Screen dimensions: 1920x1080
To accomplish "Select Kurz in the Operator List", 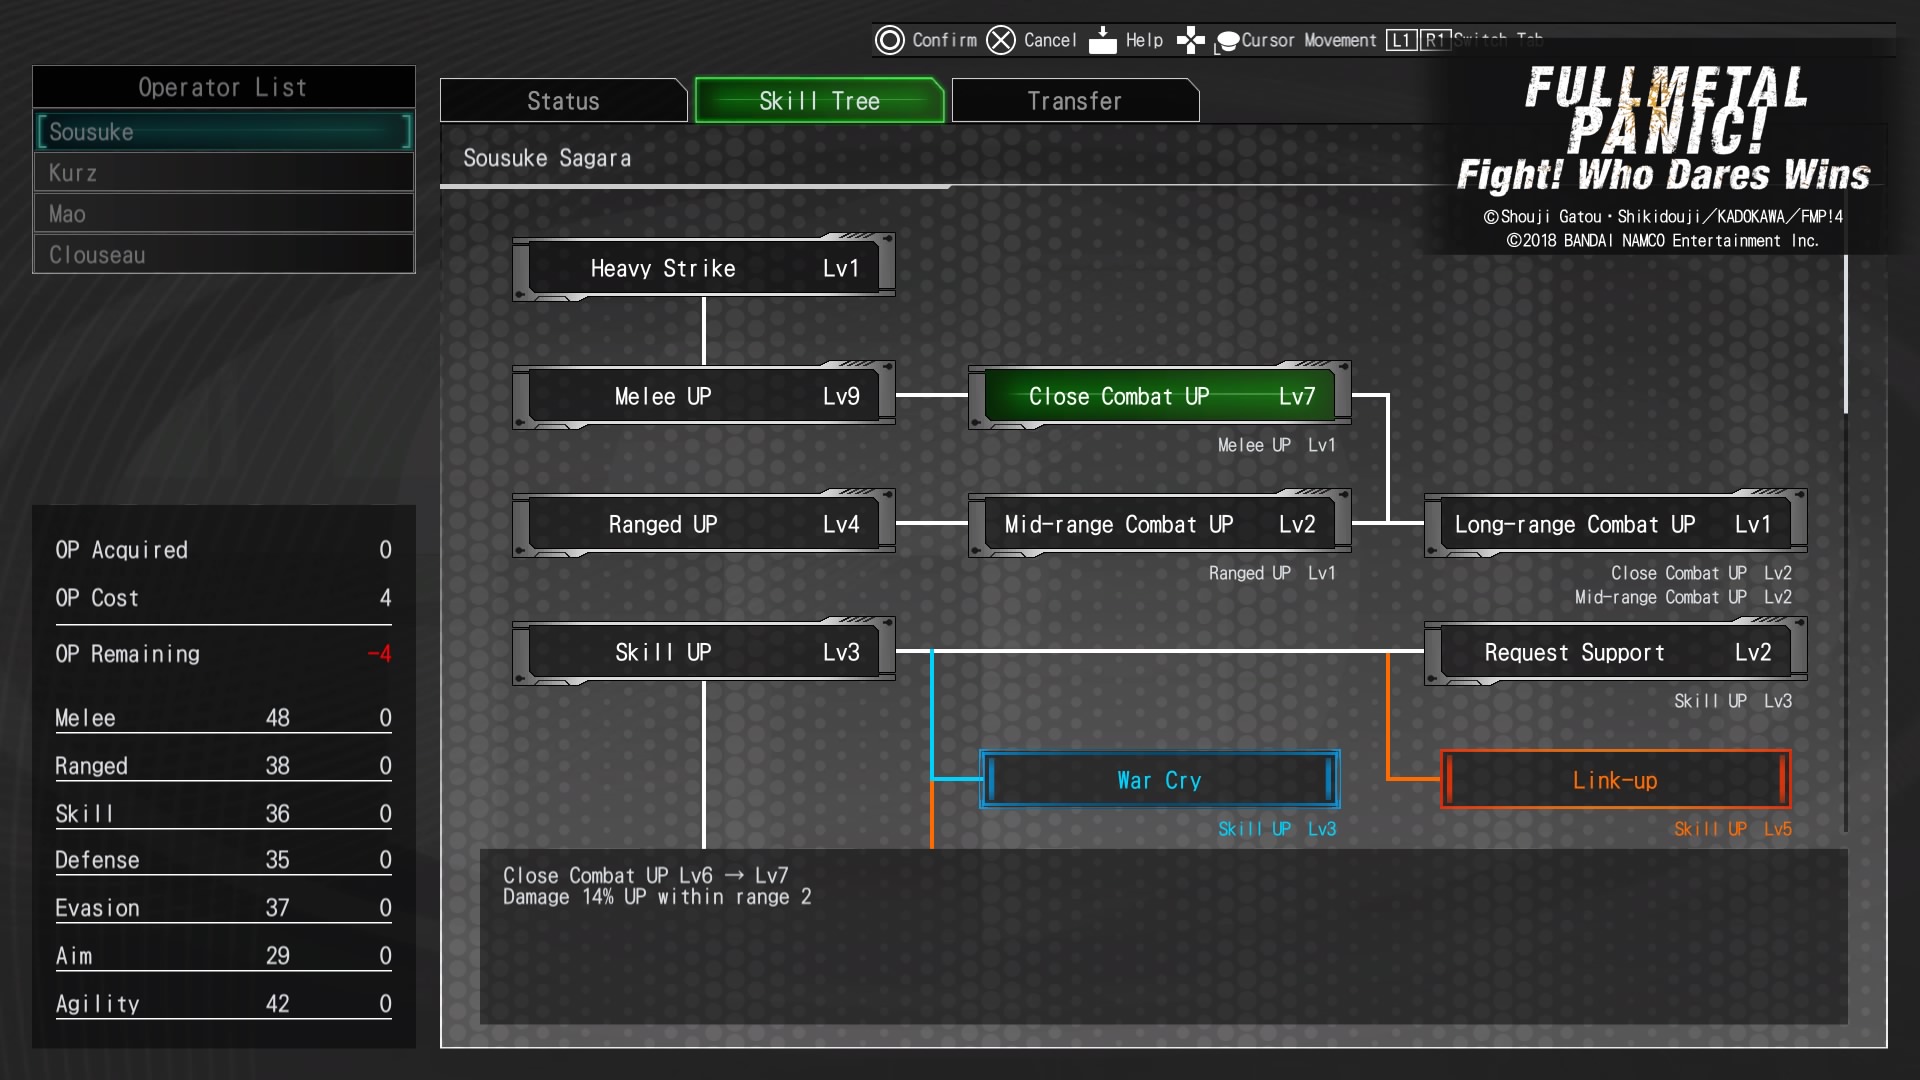I will coord(224,173).
